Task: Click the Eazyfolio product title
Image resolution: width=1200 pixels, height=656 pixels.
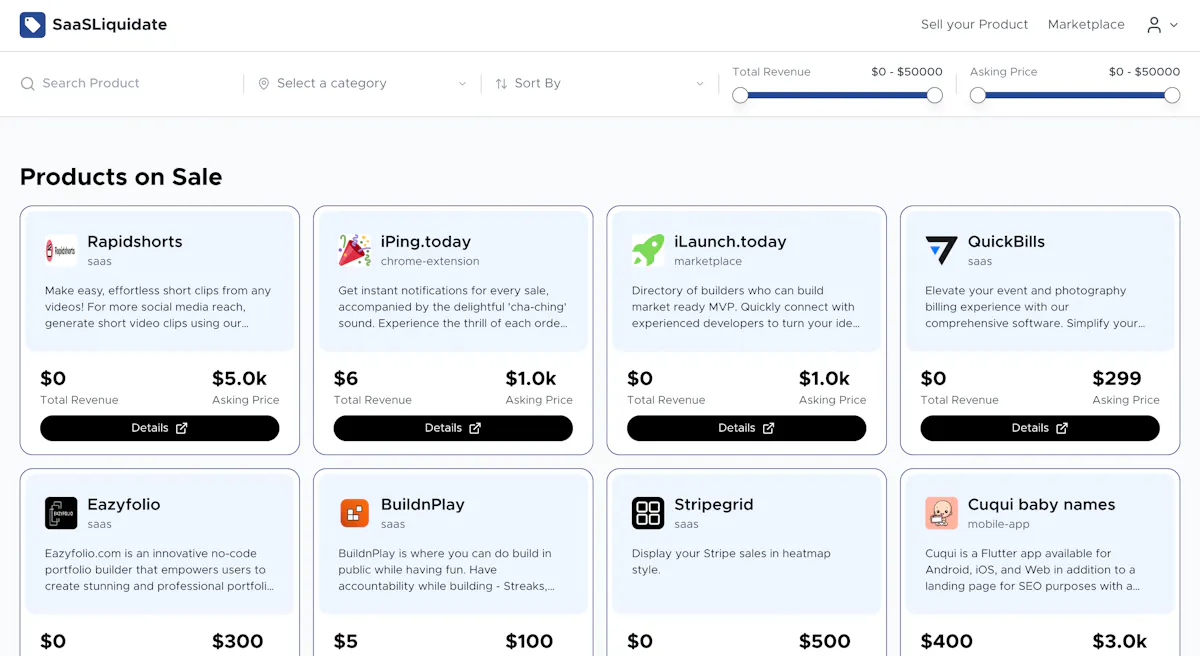Action: 124,505
